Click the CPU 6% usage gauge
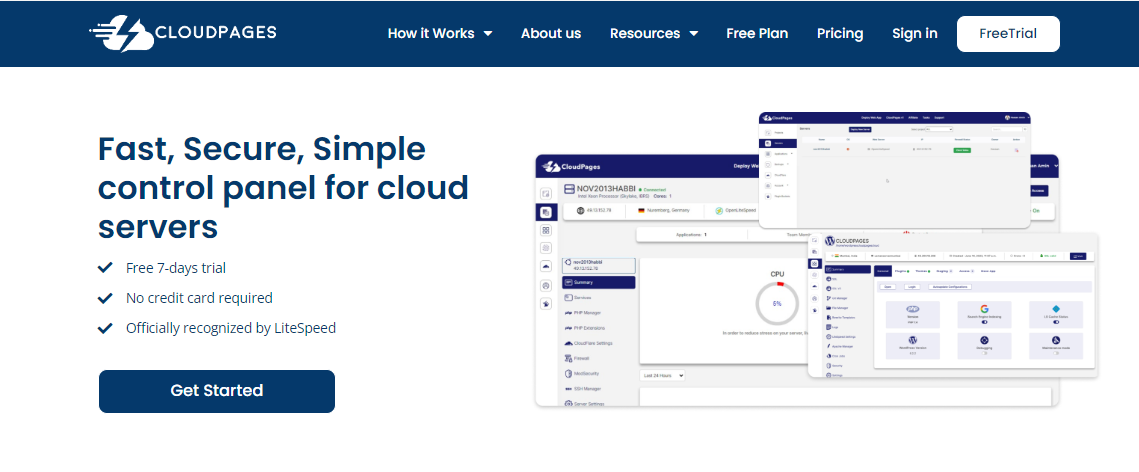Screen dimensions: 1139x472 point(777,303)
